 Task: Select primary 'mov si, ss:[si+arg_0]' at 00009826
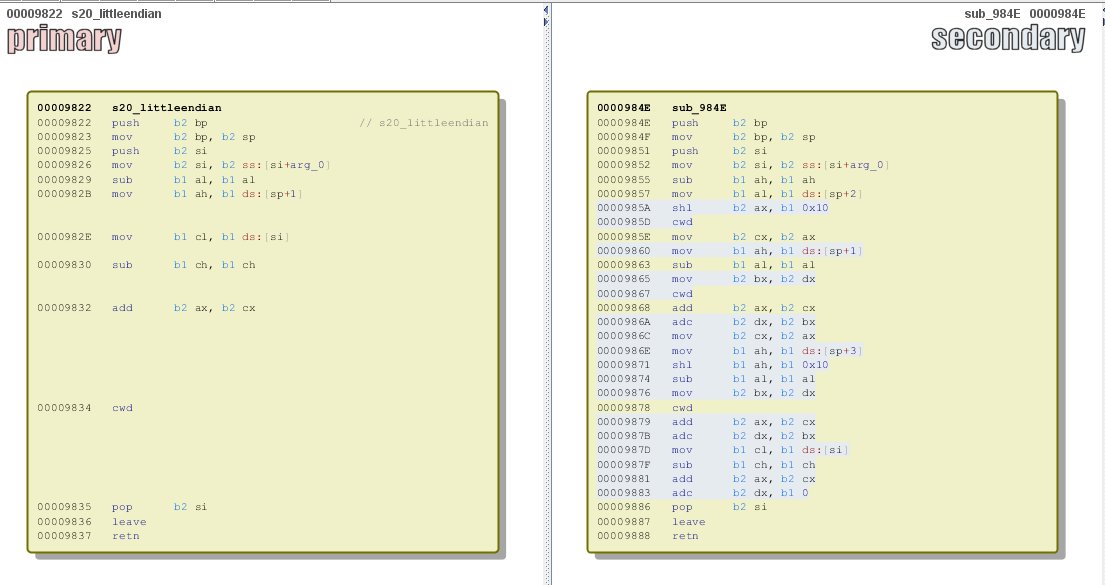click(184, 165)
